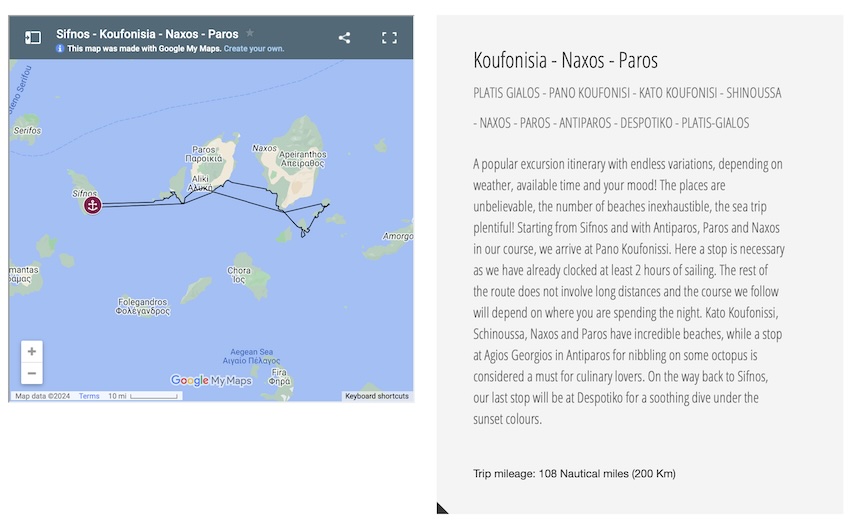Click the dark corner triangle of the description panel
Screen dimensions: 850x521
[x=441, y=509]
